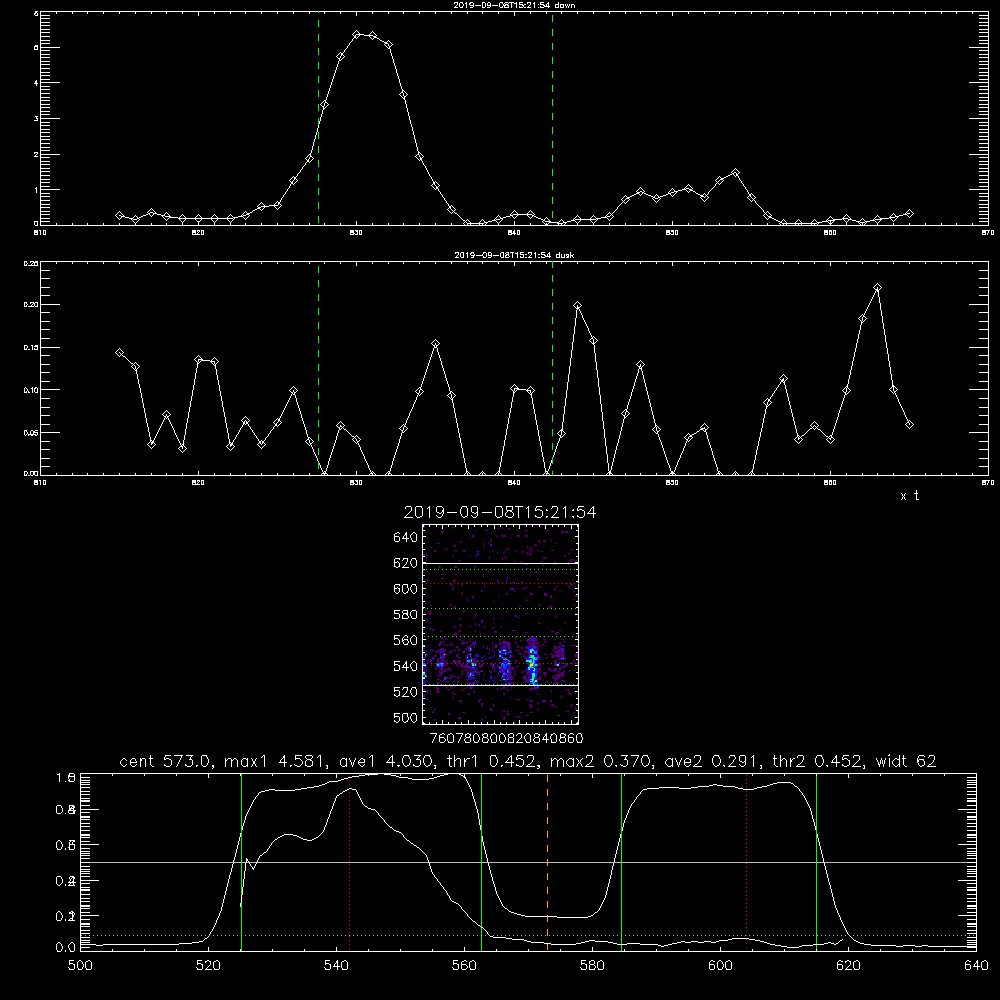Screen dimensions: 1000x1000
Task: Click the green vertical line at 525 in bottom plot
Action: point(241,862)
